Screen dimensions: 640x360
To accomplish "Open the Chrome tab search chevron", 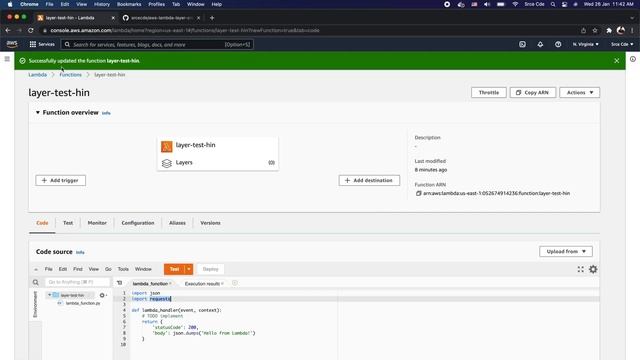I will [632, 18].
